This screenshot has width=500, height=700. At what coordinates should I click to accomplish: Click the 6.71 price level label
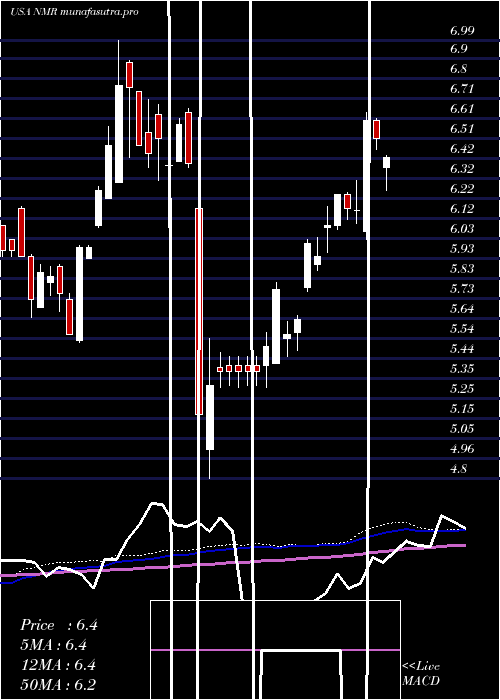[462, 89]
